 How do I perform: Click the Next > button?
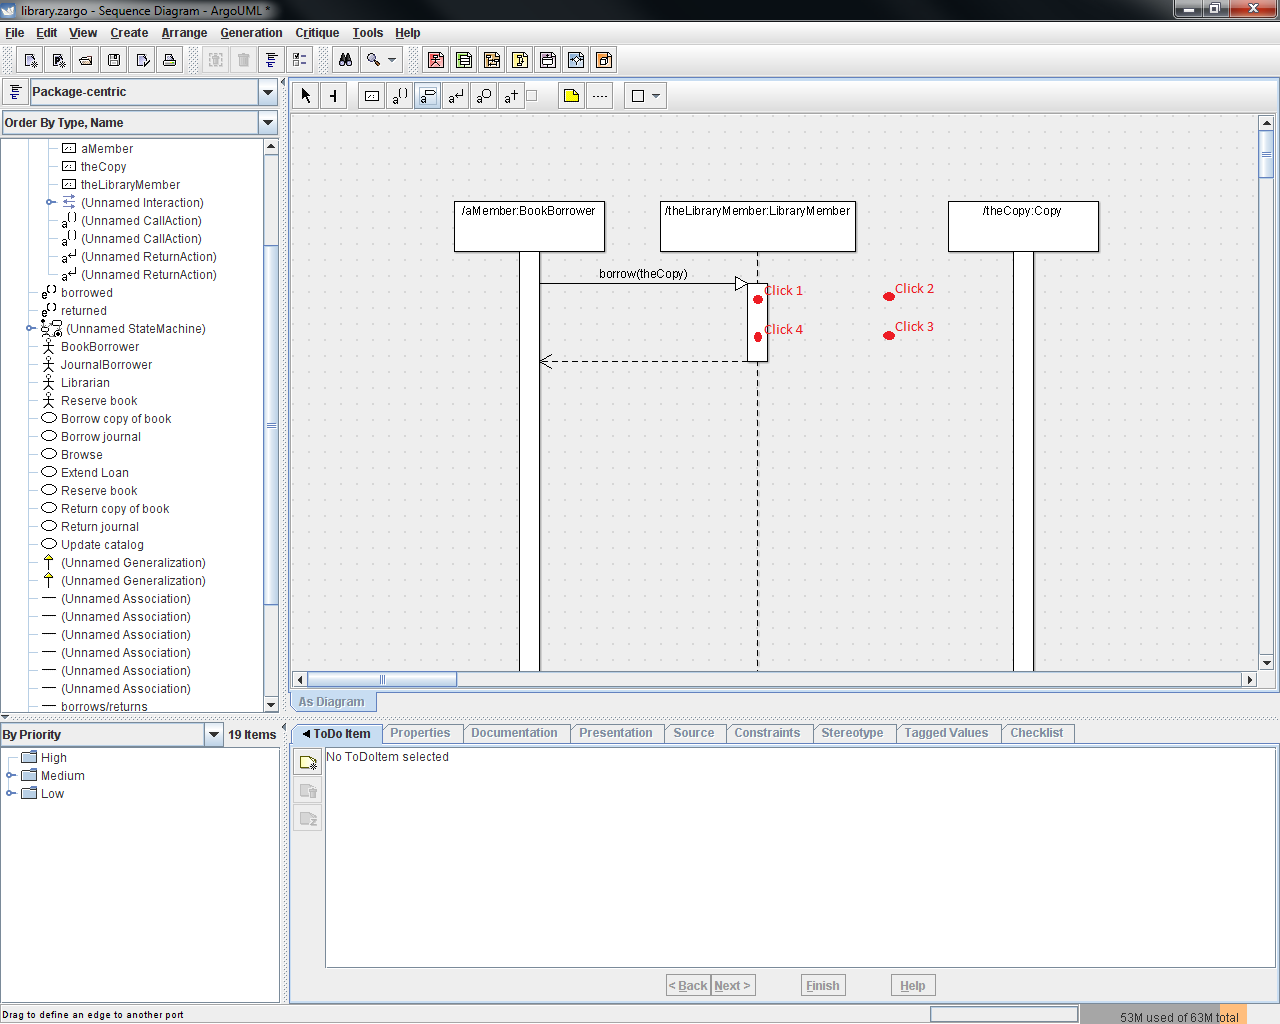(732, 986)
